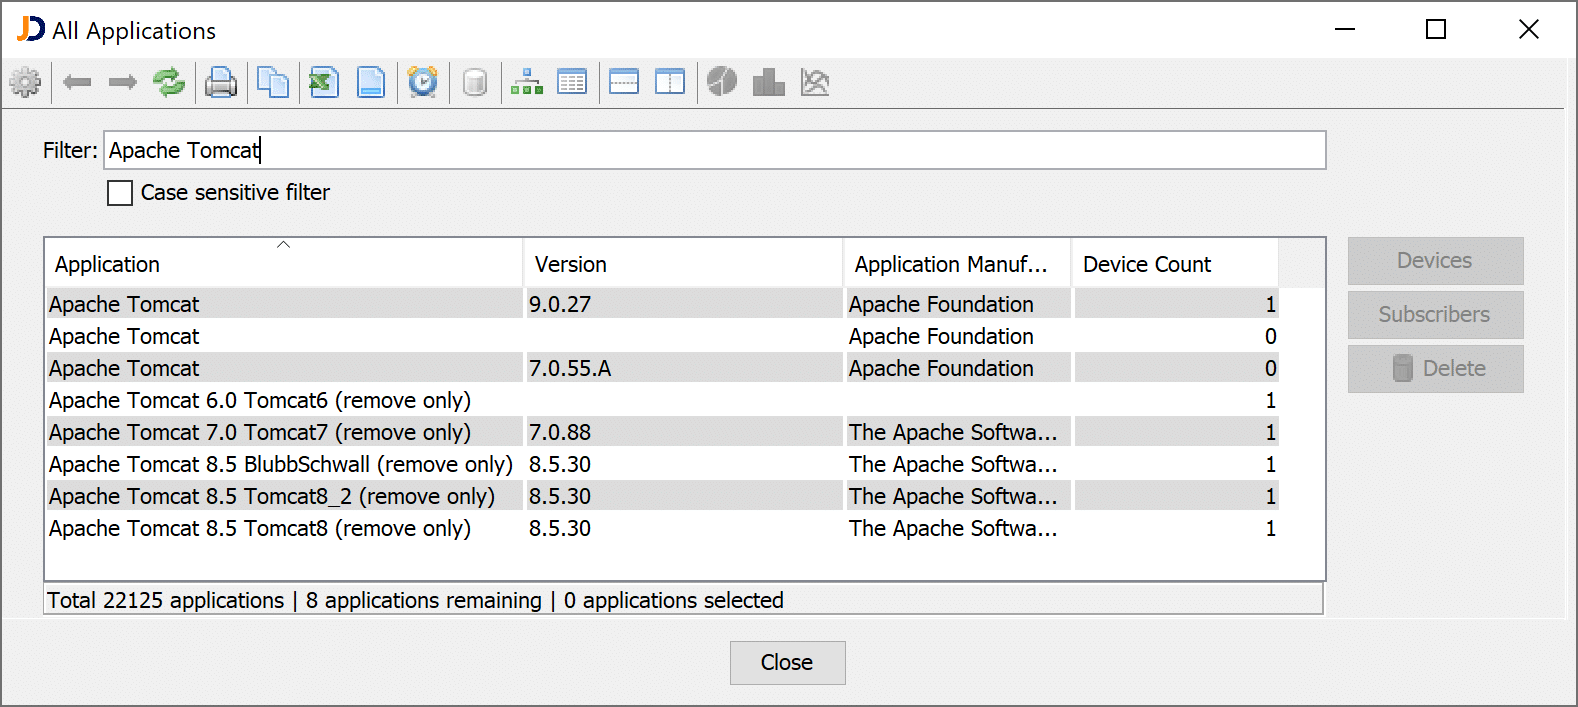Select Apache Tomcat 8.5 Tomcat8_2 (remove only) row

(662, 496)
